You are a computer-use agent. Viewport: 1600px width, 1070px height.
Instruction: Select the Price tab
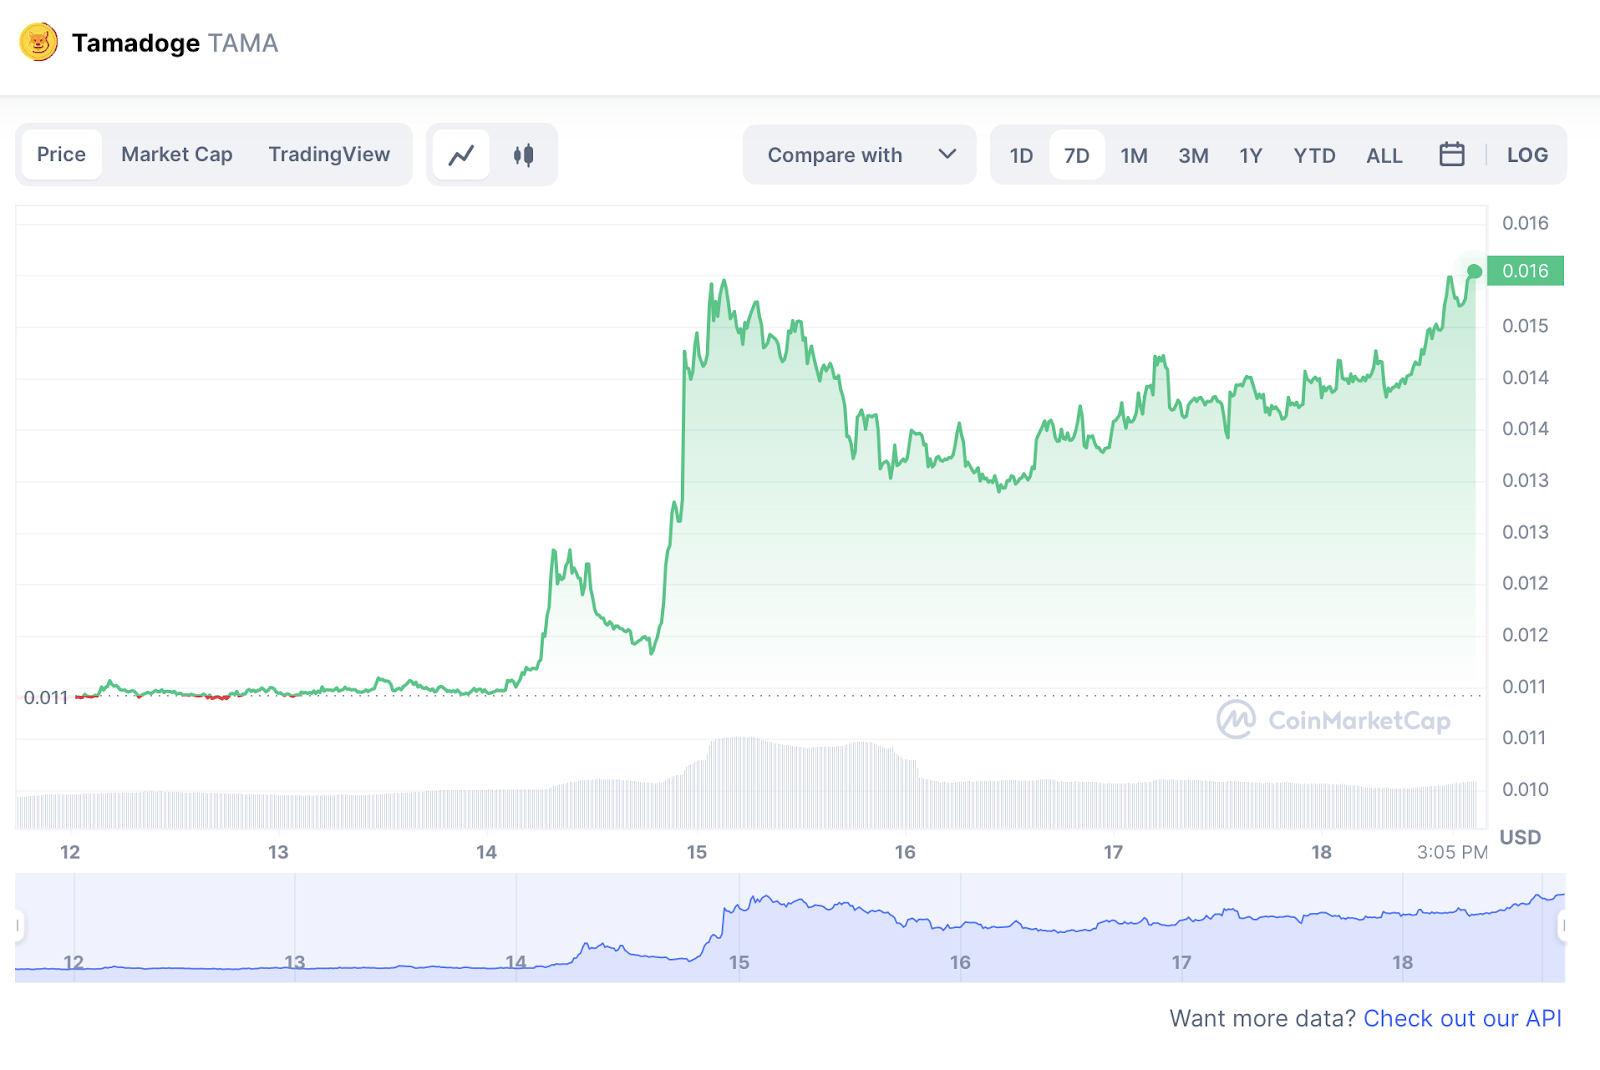(61, 155)
